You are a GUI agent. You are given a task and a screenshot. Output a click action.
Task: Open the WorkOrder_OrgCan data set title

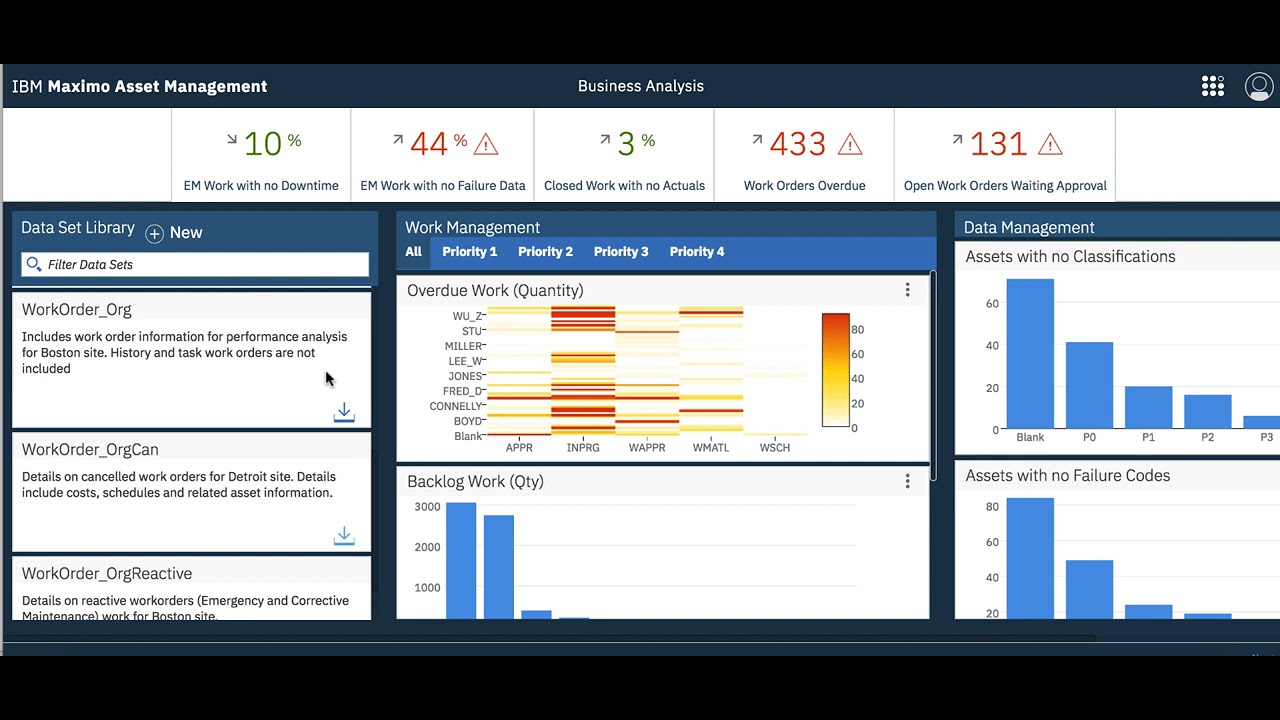click(90, 450)
